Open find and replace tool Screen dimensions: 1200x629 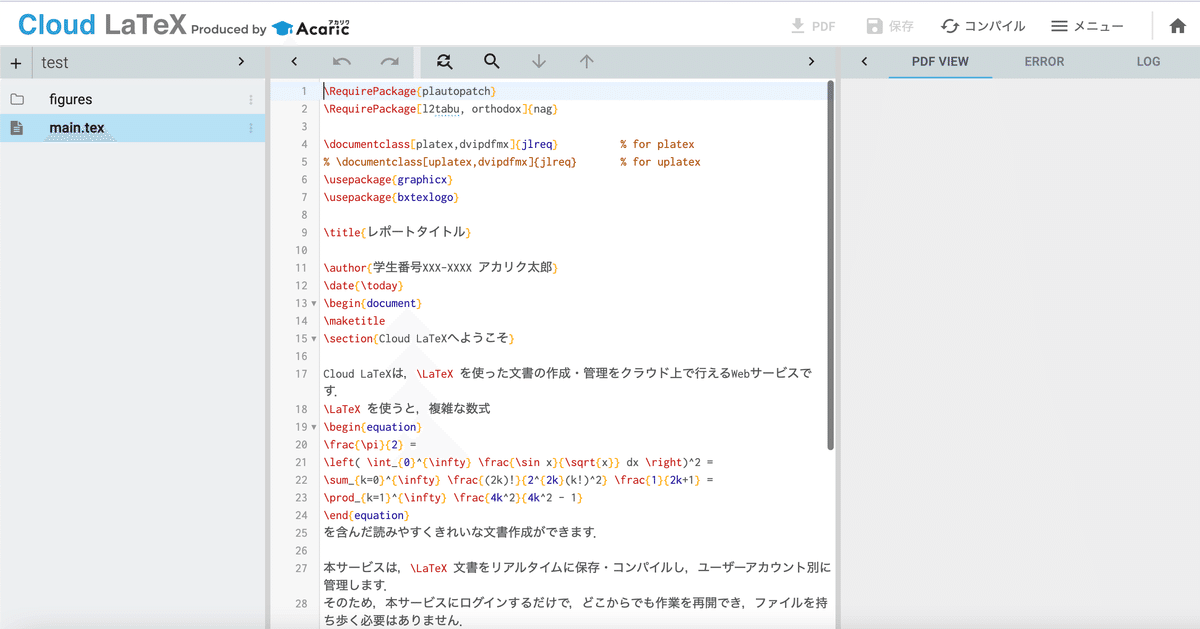(x=445, y=62)
